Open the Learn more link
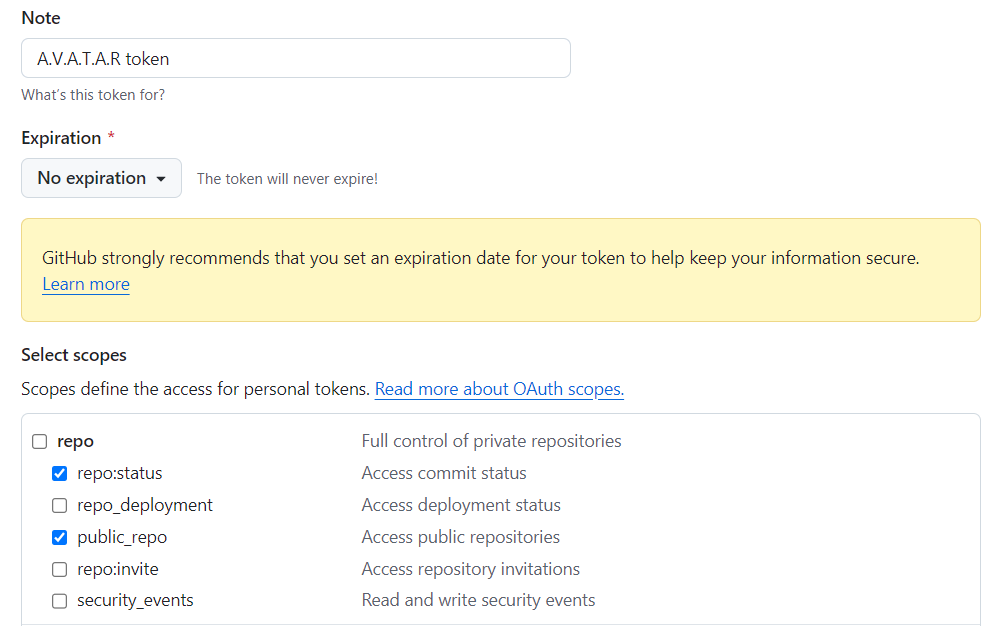This screenshot has height=626, width=993. click(86, 284)
